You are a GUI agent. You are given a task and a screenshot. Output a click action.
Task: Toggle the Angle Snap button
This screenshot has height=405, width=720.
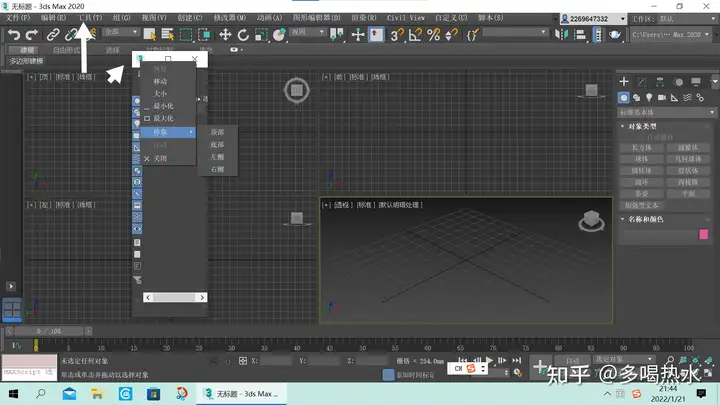click(415, 34)
